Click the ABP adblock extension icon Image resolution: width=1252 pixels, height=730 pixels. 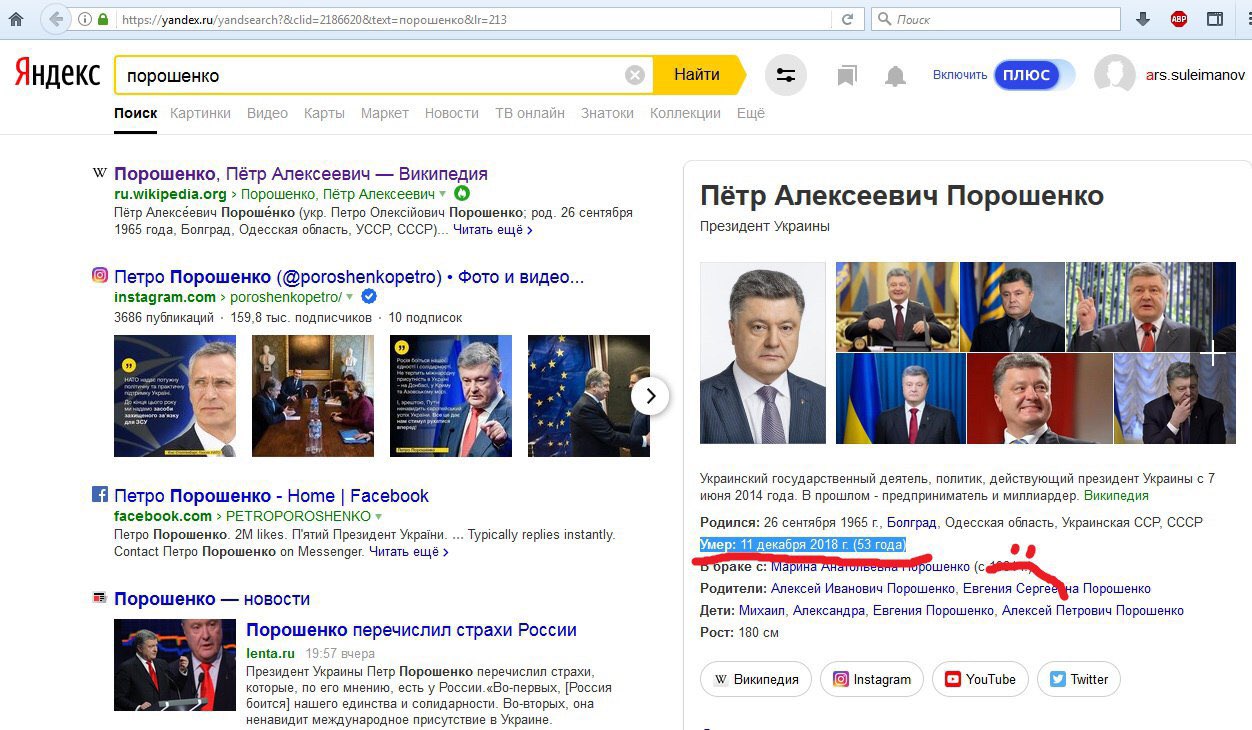coord(1179,19)
